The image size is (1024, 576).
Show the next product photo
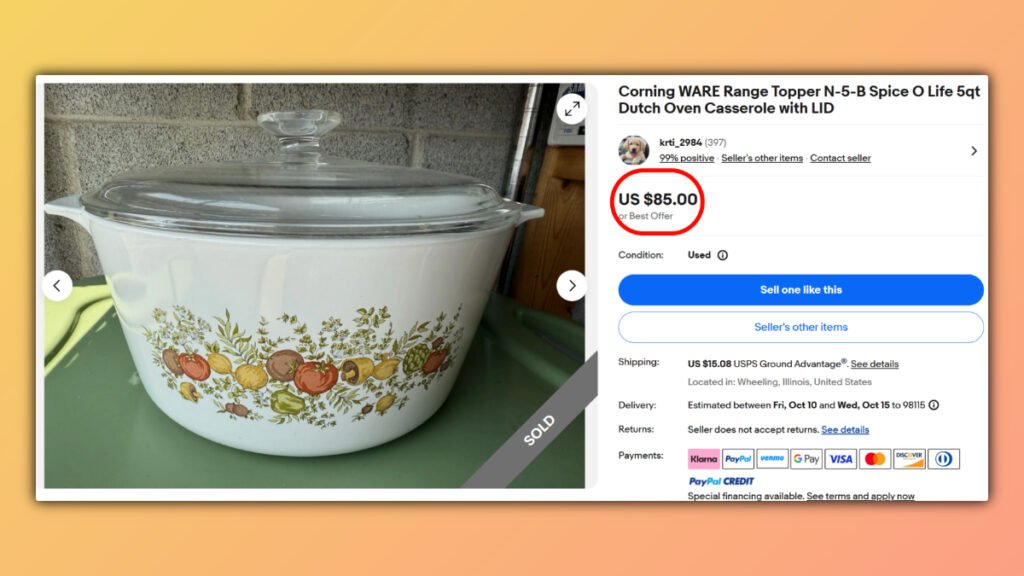572,285
